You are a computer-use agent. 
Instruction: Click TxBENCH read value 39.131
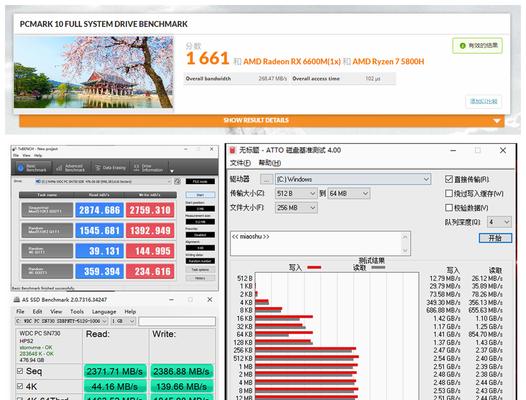tap(100, 251)
